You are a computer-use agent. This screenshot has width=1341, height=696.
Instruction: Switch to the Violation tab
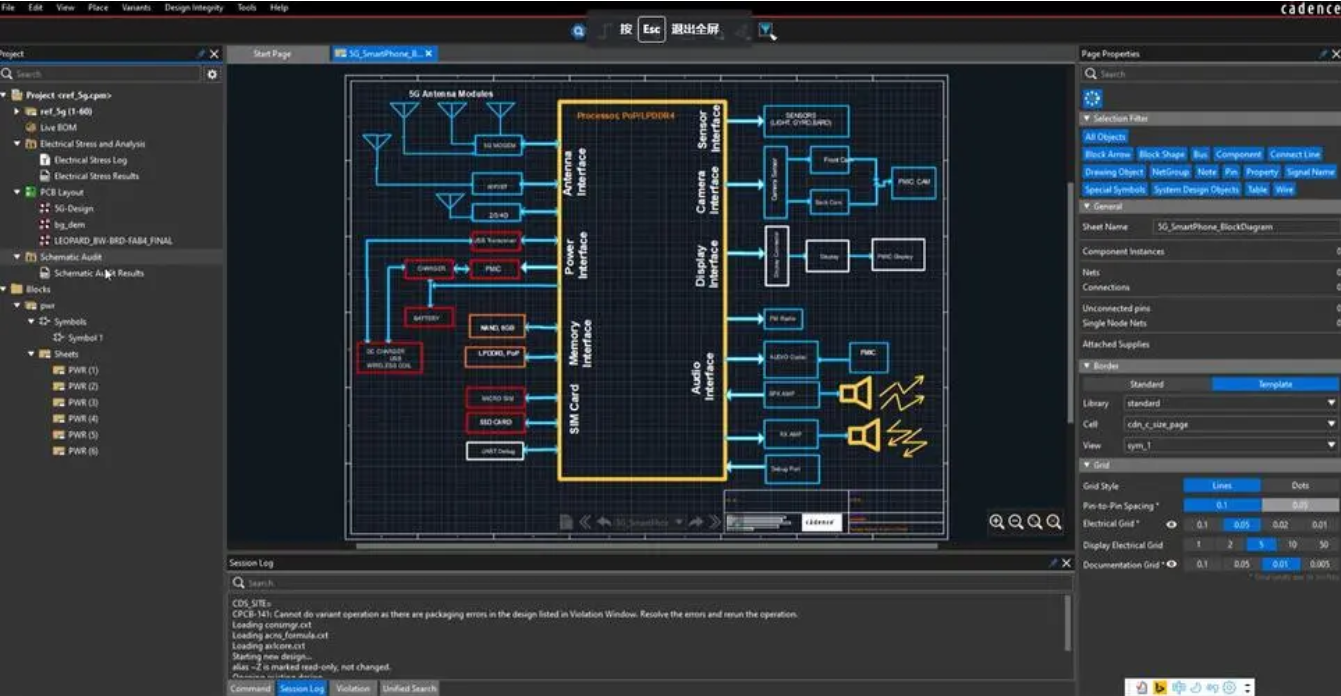(x=352, y=688)
